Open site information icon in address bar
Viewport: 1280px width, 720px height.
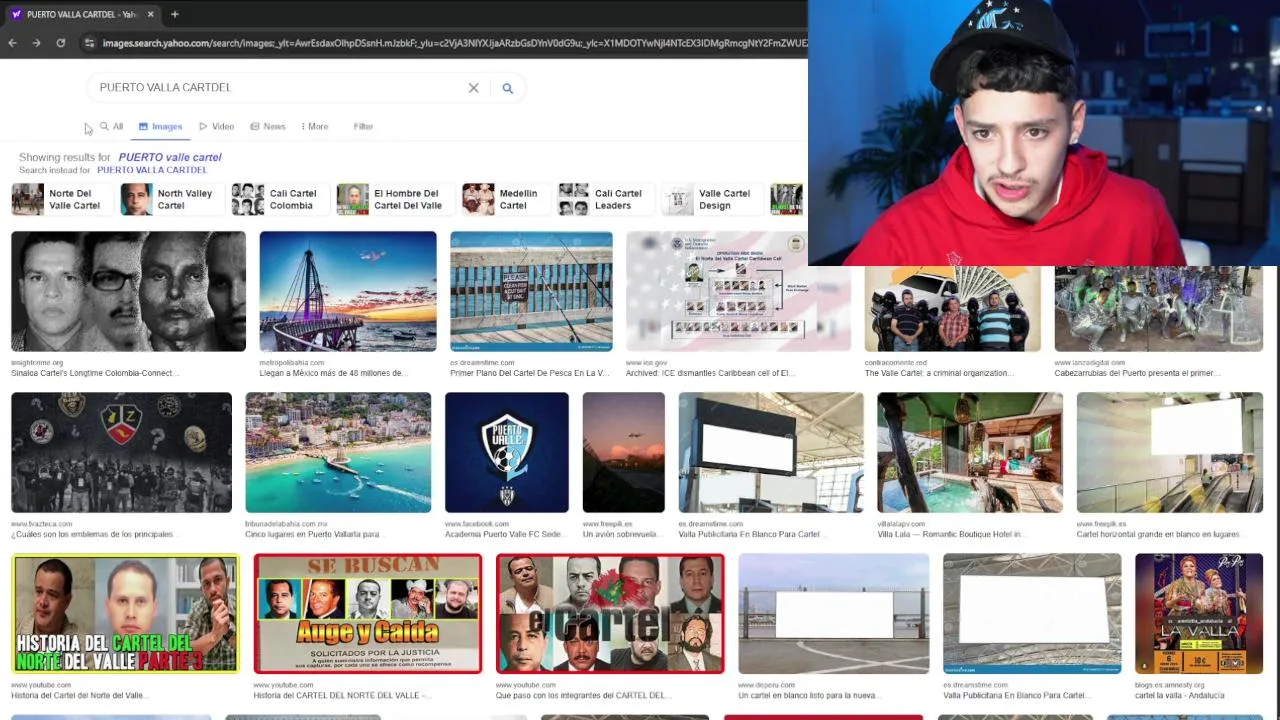tap(89, 43)
